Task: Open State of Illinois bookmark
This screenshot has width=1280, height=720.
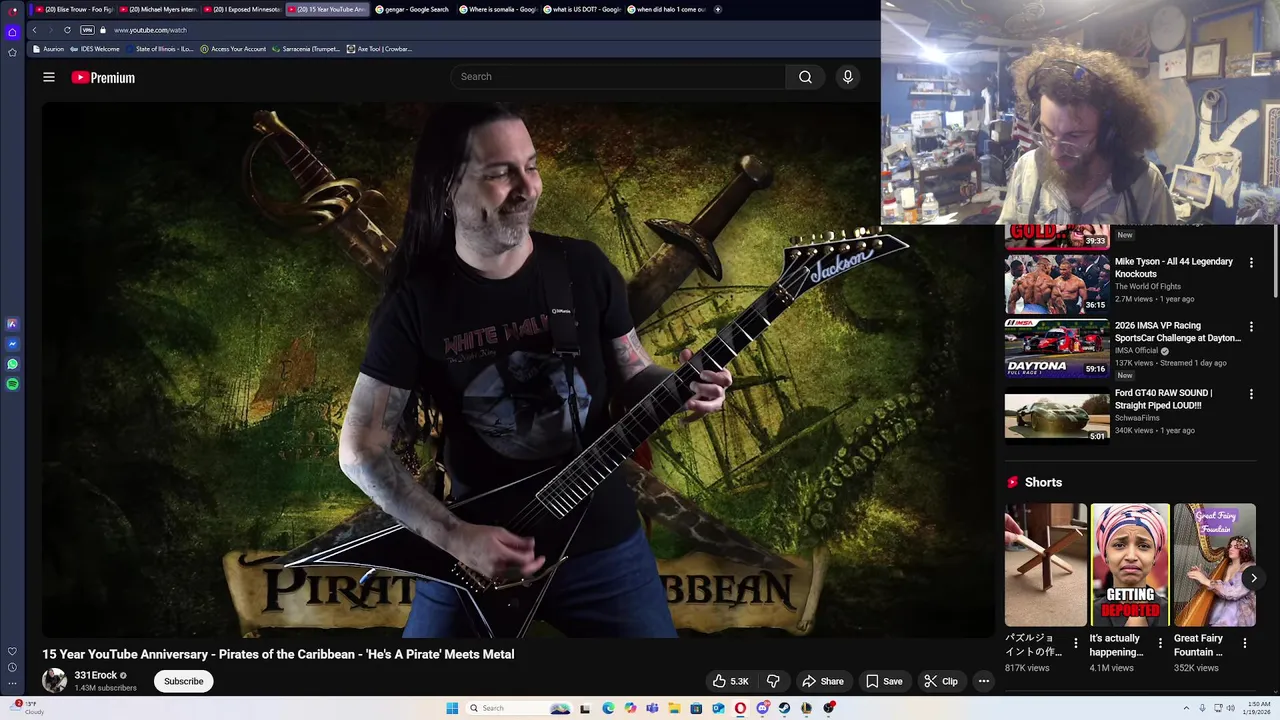Action: (159, 49)
